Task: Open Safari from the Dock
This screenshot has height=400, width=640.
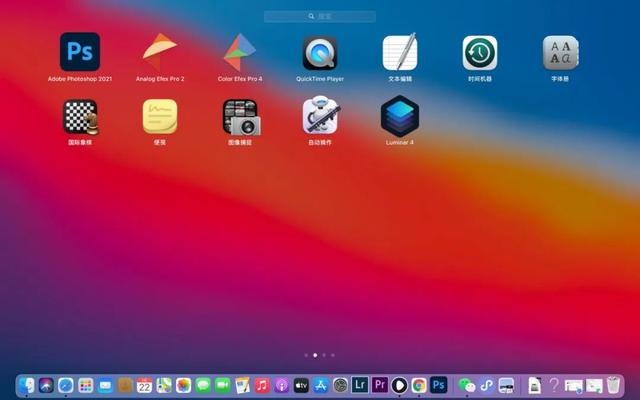Action: coord(66,385)
